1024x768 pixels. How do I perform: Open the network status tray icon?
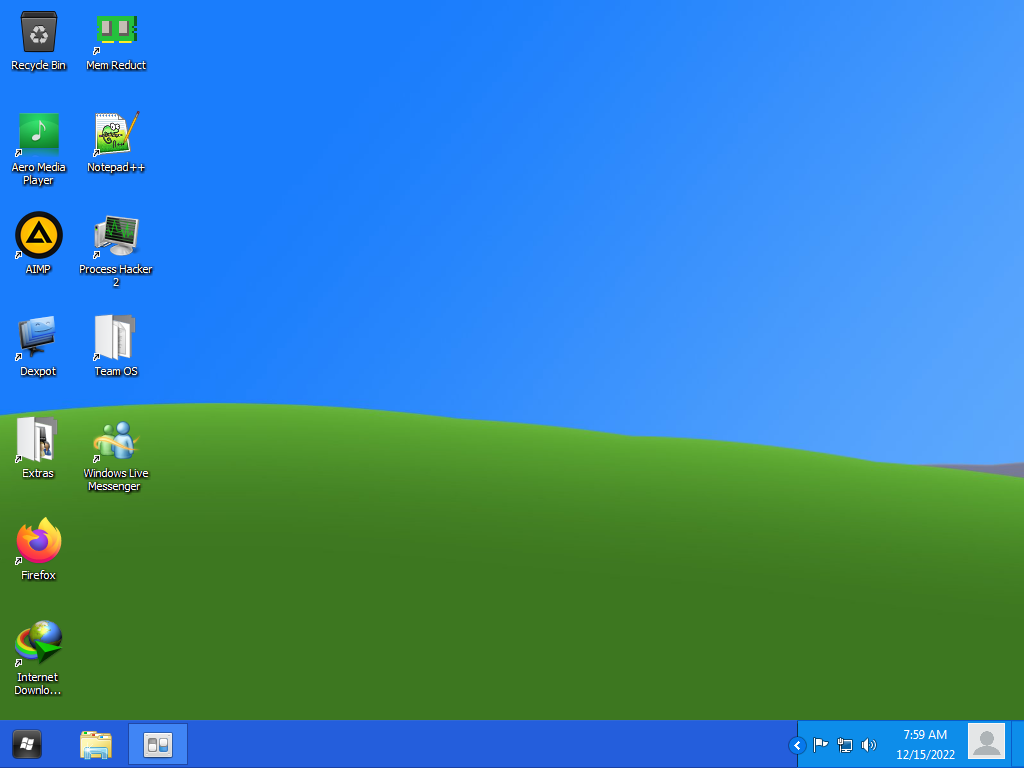coord(845,744)
